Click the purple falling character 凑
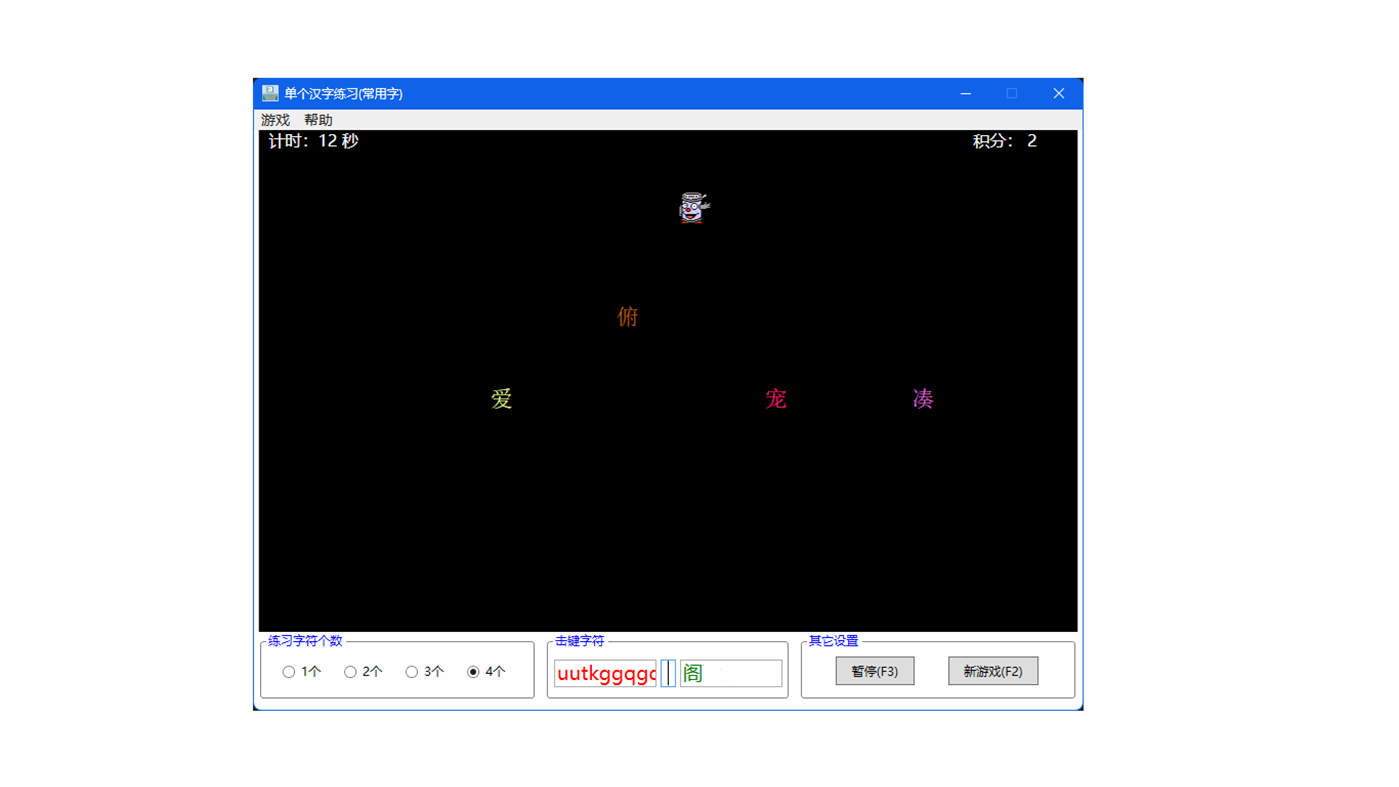This screenshot has width=1399, height=787. click(x=921, y=398)
